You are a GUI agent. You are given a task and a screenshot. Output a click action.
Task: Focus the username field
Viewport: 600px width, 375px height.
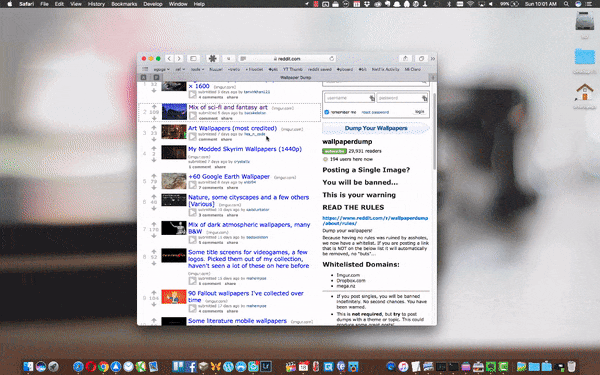tap(349, 98)
